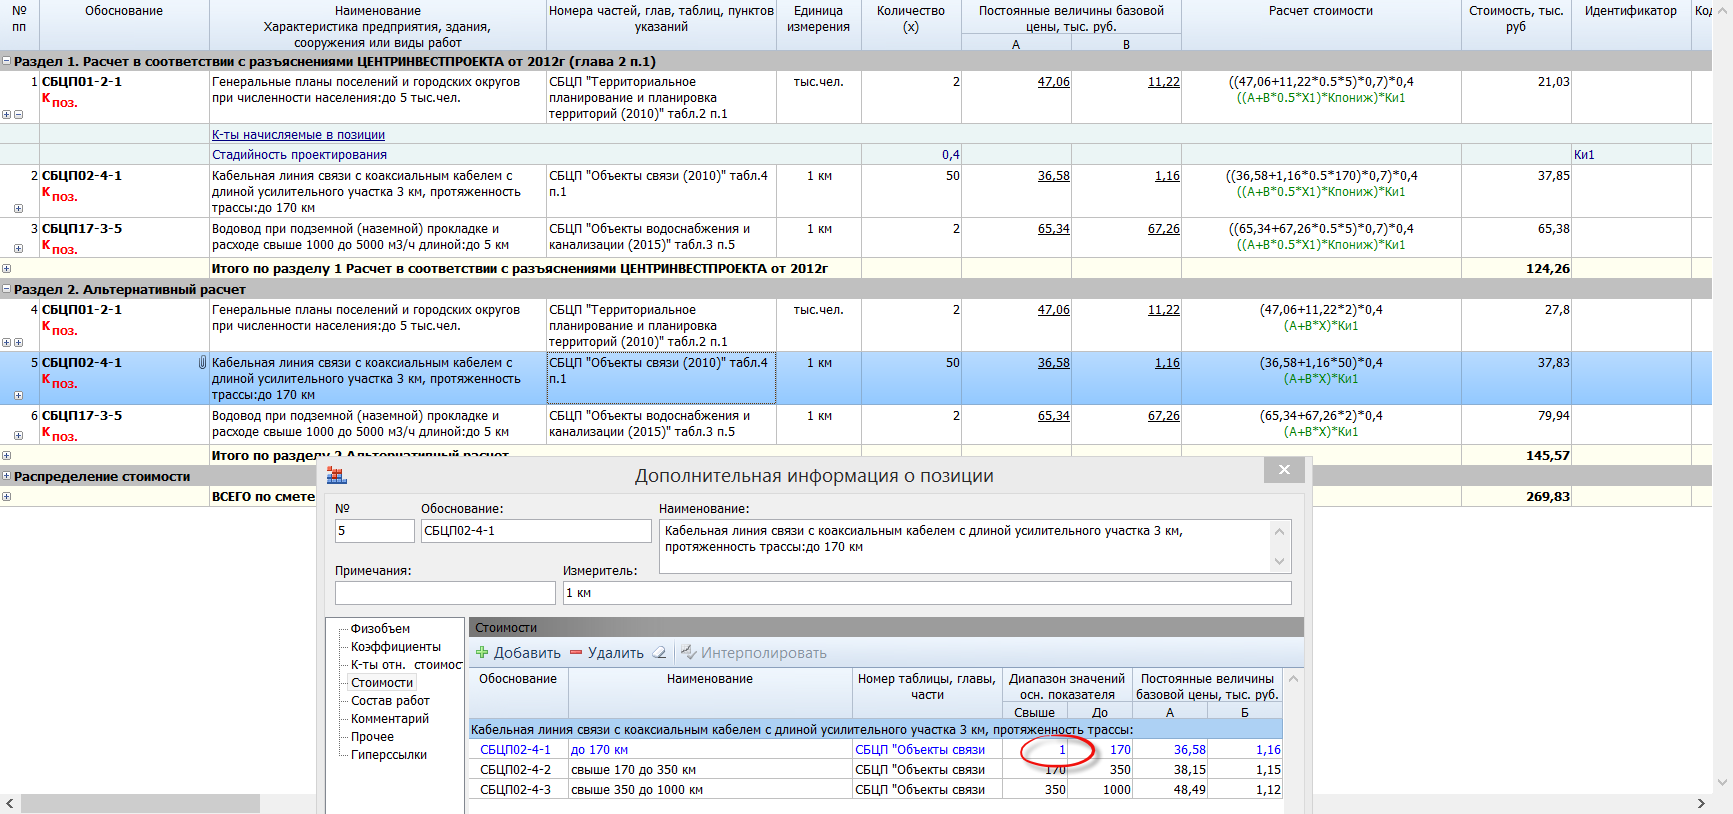The image size is (1733, 814).
Task: Click the Интерполировать toolbar icon
Action: pyautogui.click(x=689, y=653)
